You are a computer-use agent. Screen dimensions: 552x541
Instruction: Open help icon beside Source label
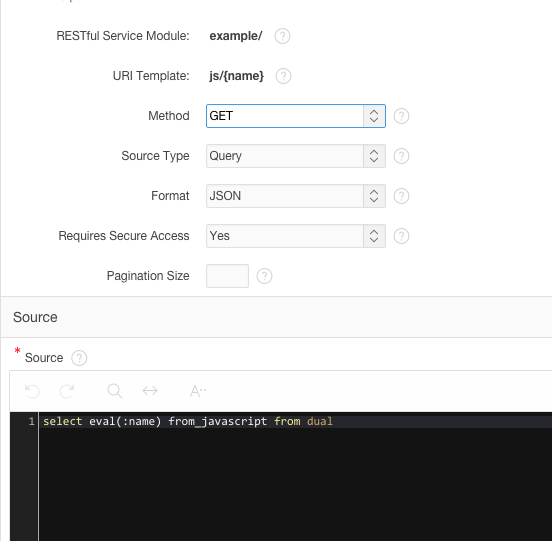79,358
